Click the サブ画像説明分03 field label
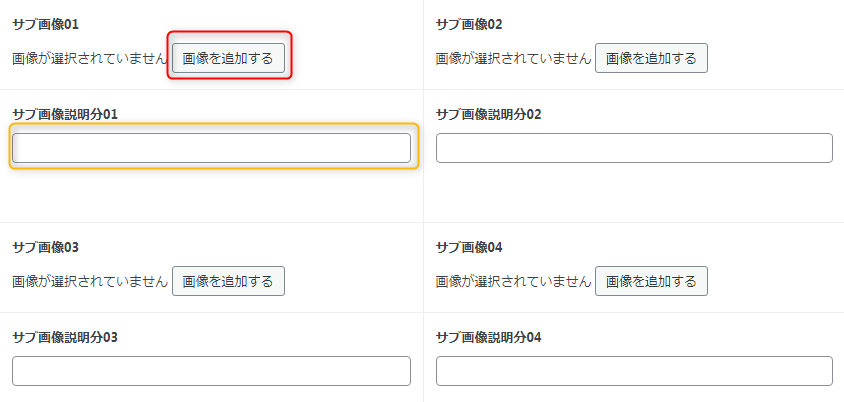The height and width of the screenshot is (402, 844). click(x=65, y=337)
